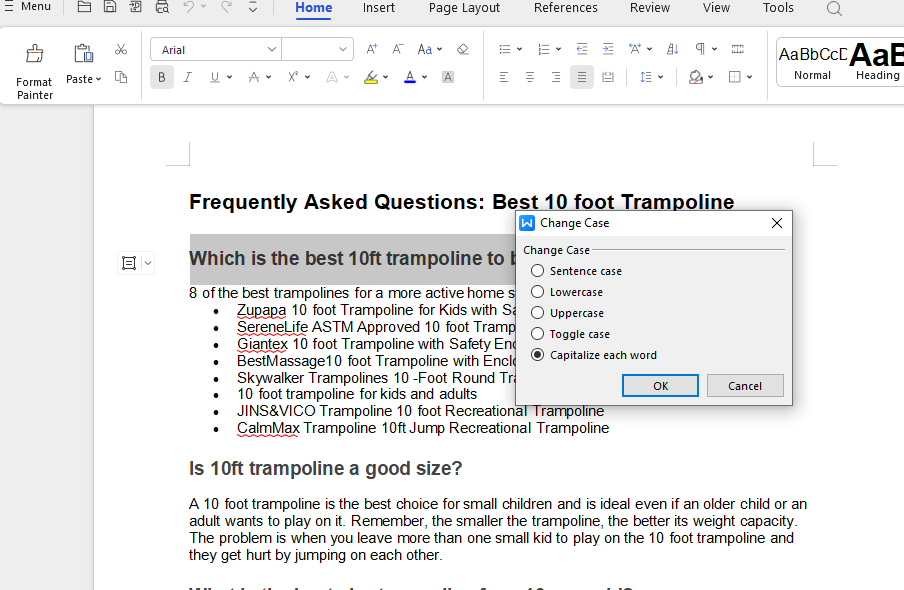The width and height of the screenshot is (904, 590).
Task: Switch to the Insert ribbon tab
Action: click(x=379, y=8)
